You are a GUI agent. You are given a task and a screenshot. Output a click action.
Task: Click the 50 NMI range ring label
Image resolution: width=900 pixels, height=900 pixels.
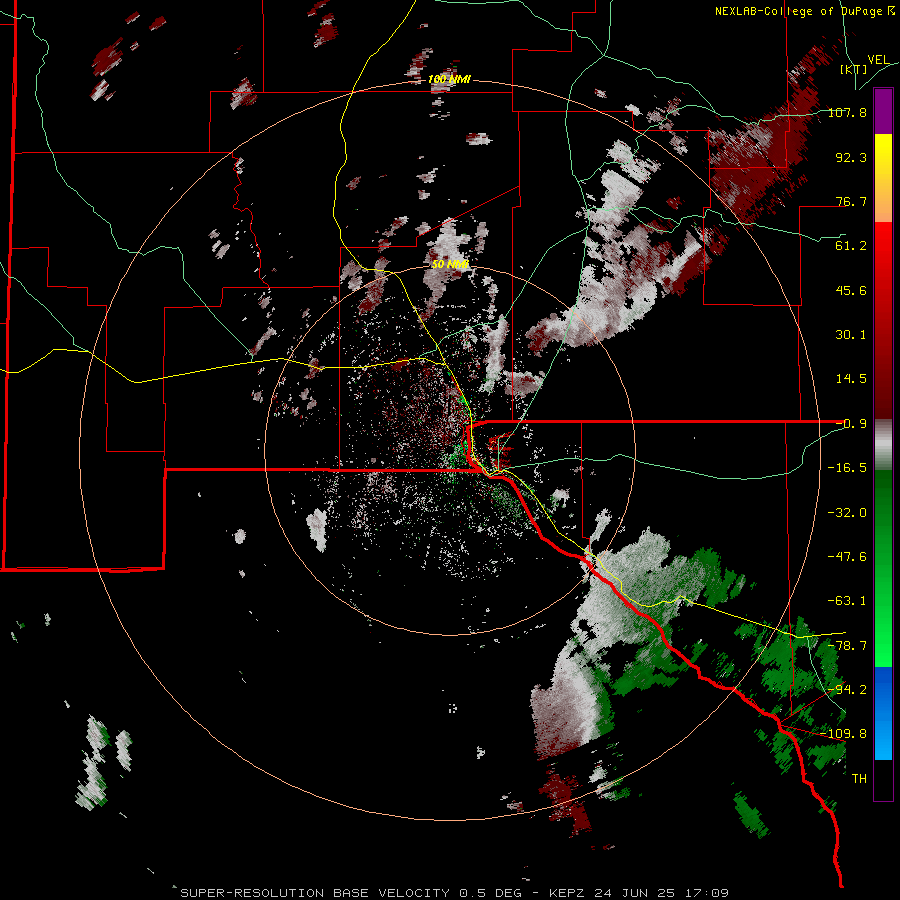[x=450, y=264]
